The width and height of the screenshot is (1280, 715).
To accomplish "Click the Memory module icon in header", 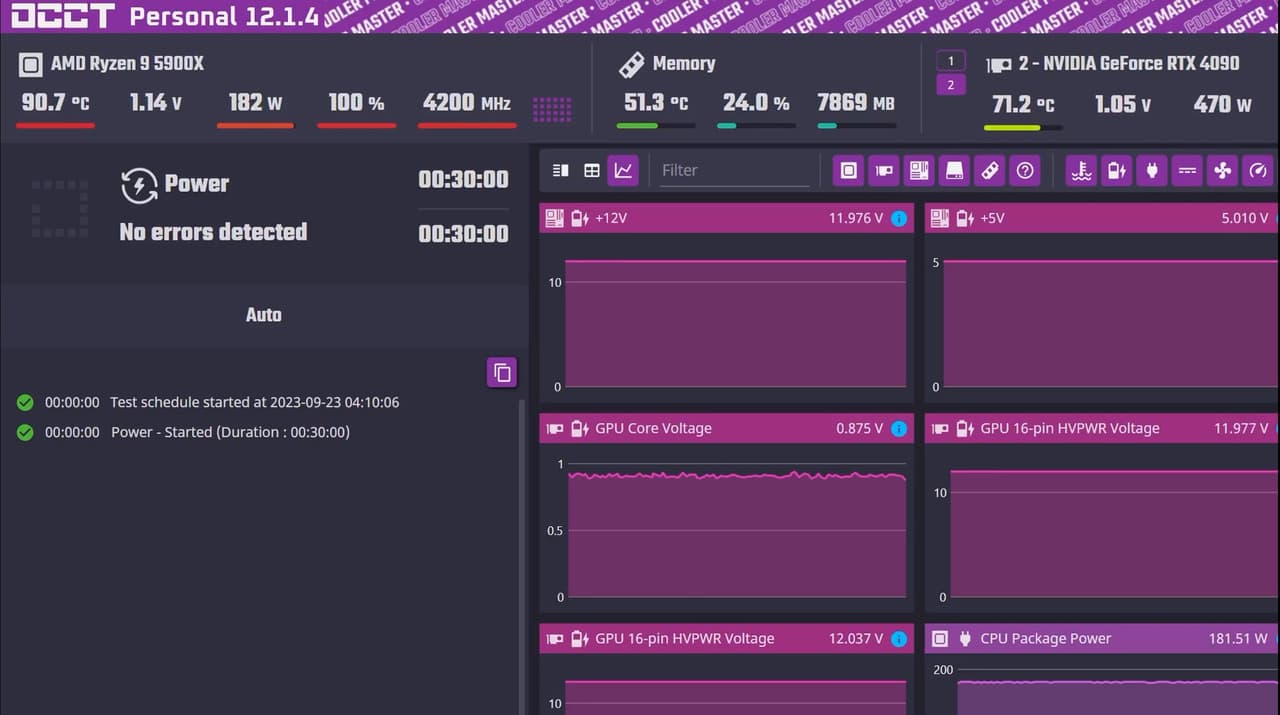I will [631, 65].
